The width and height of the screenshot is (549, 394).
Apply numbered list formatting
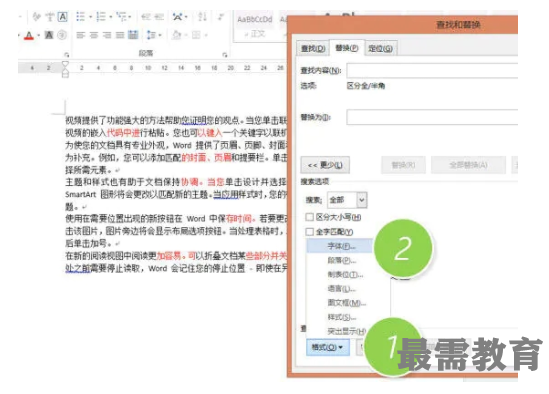(101, 16)
